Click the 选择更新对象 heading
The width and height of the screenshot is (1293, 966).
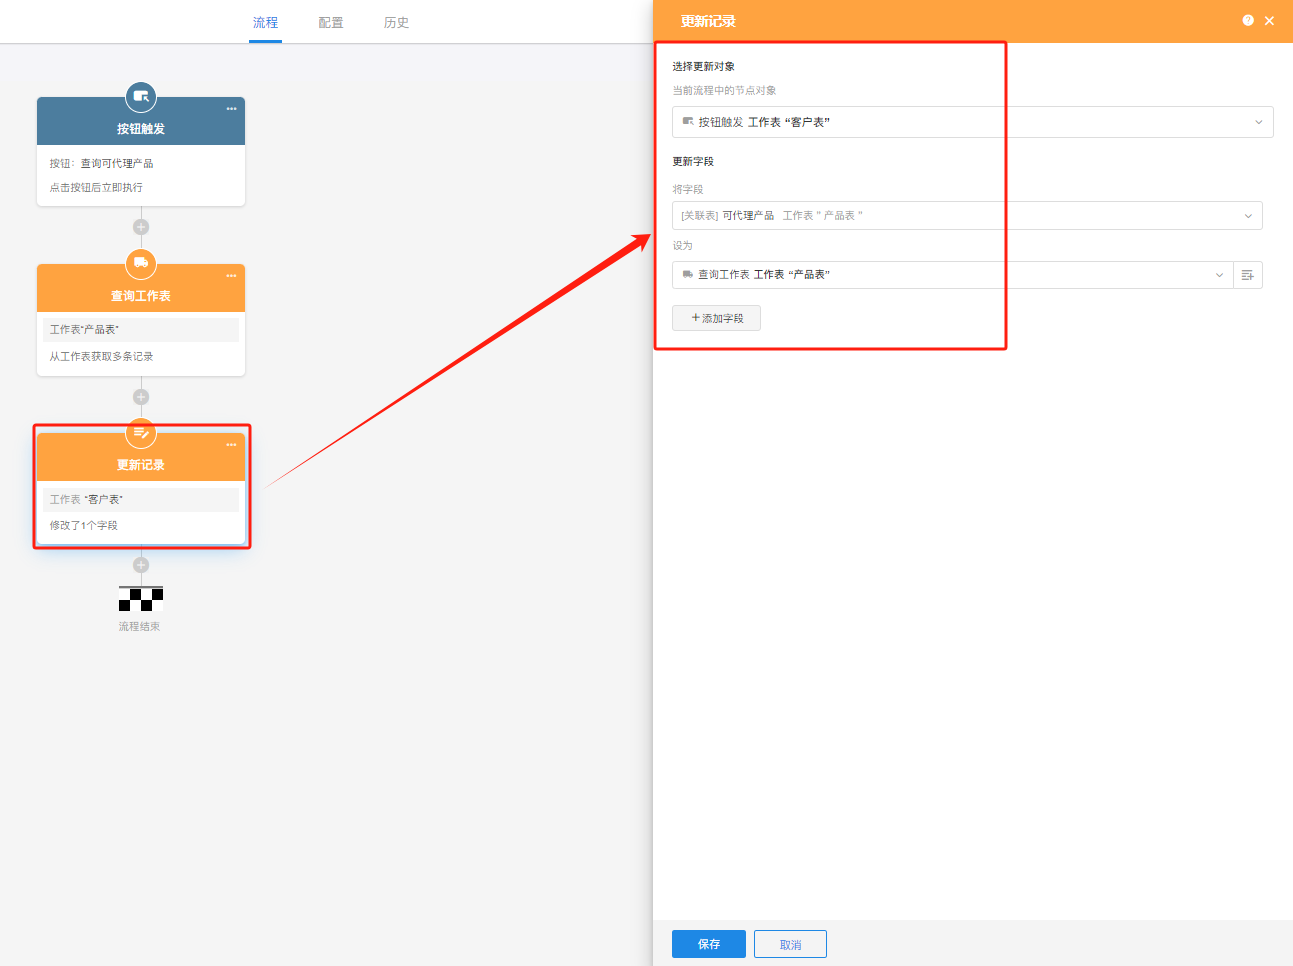(704, 66)
